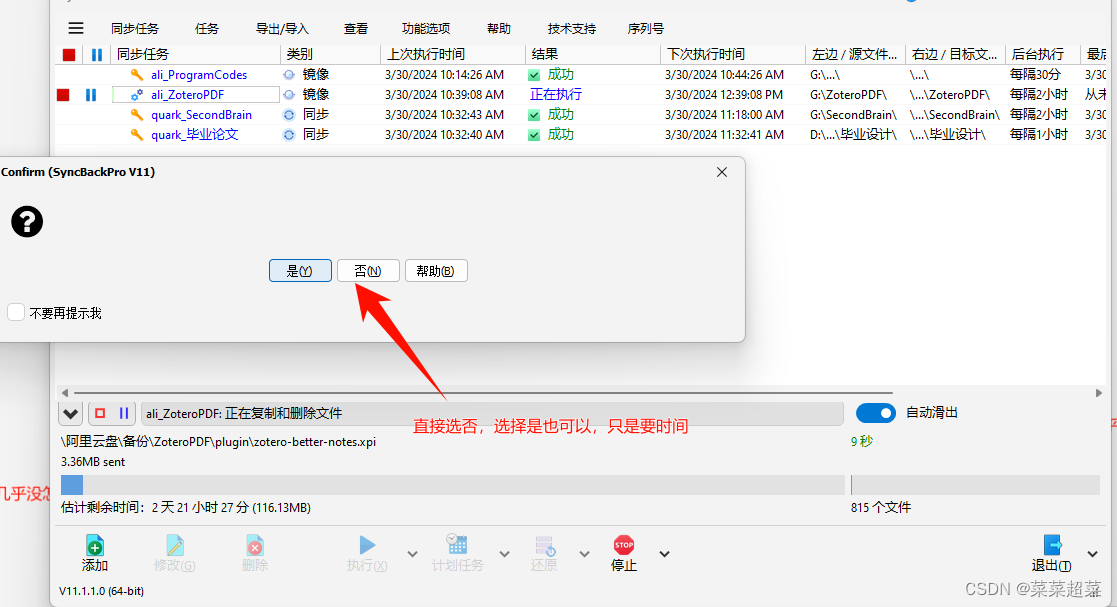Pause the ali_ZoteroPDF task row
Viewport: 1117px width, 607px height.
click(x=90, y=95)
